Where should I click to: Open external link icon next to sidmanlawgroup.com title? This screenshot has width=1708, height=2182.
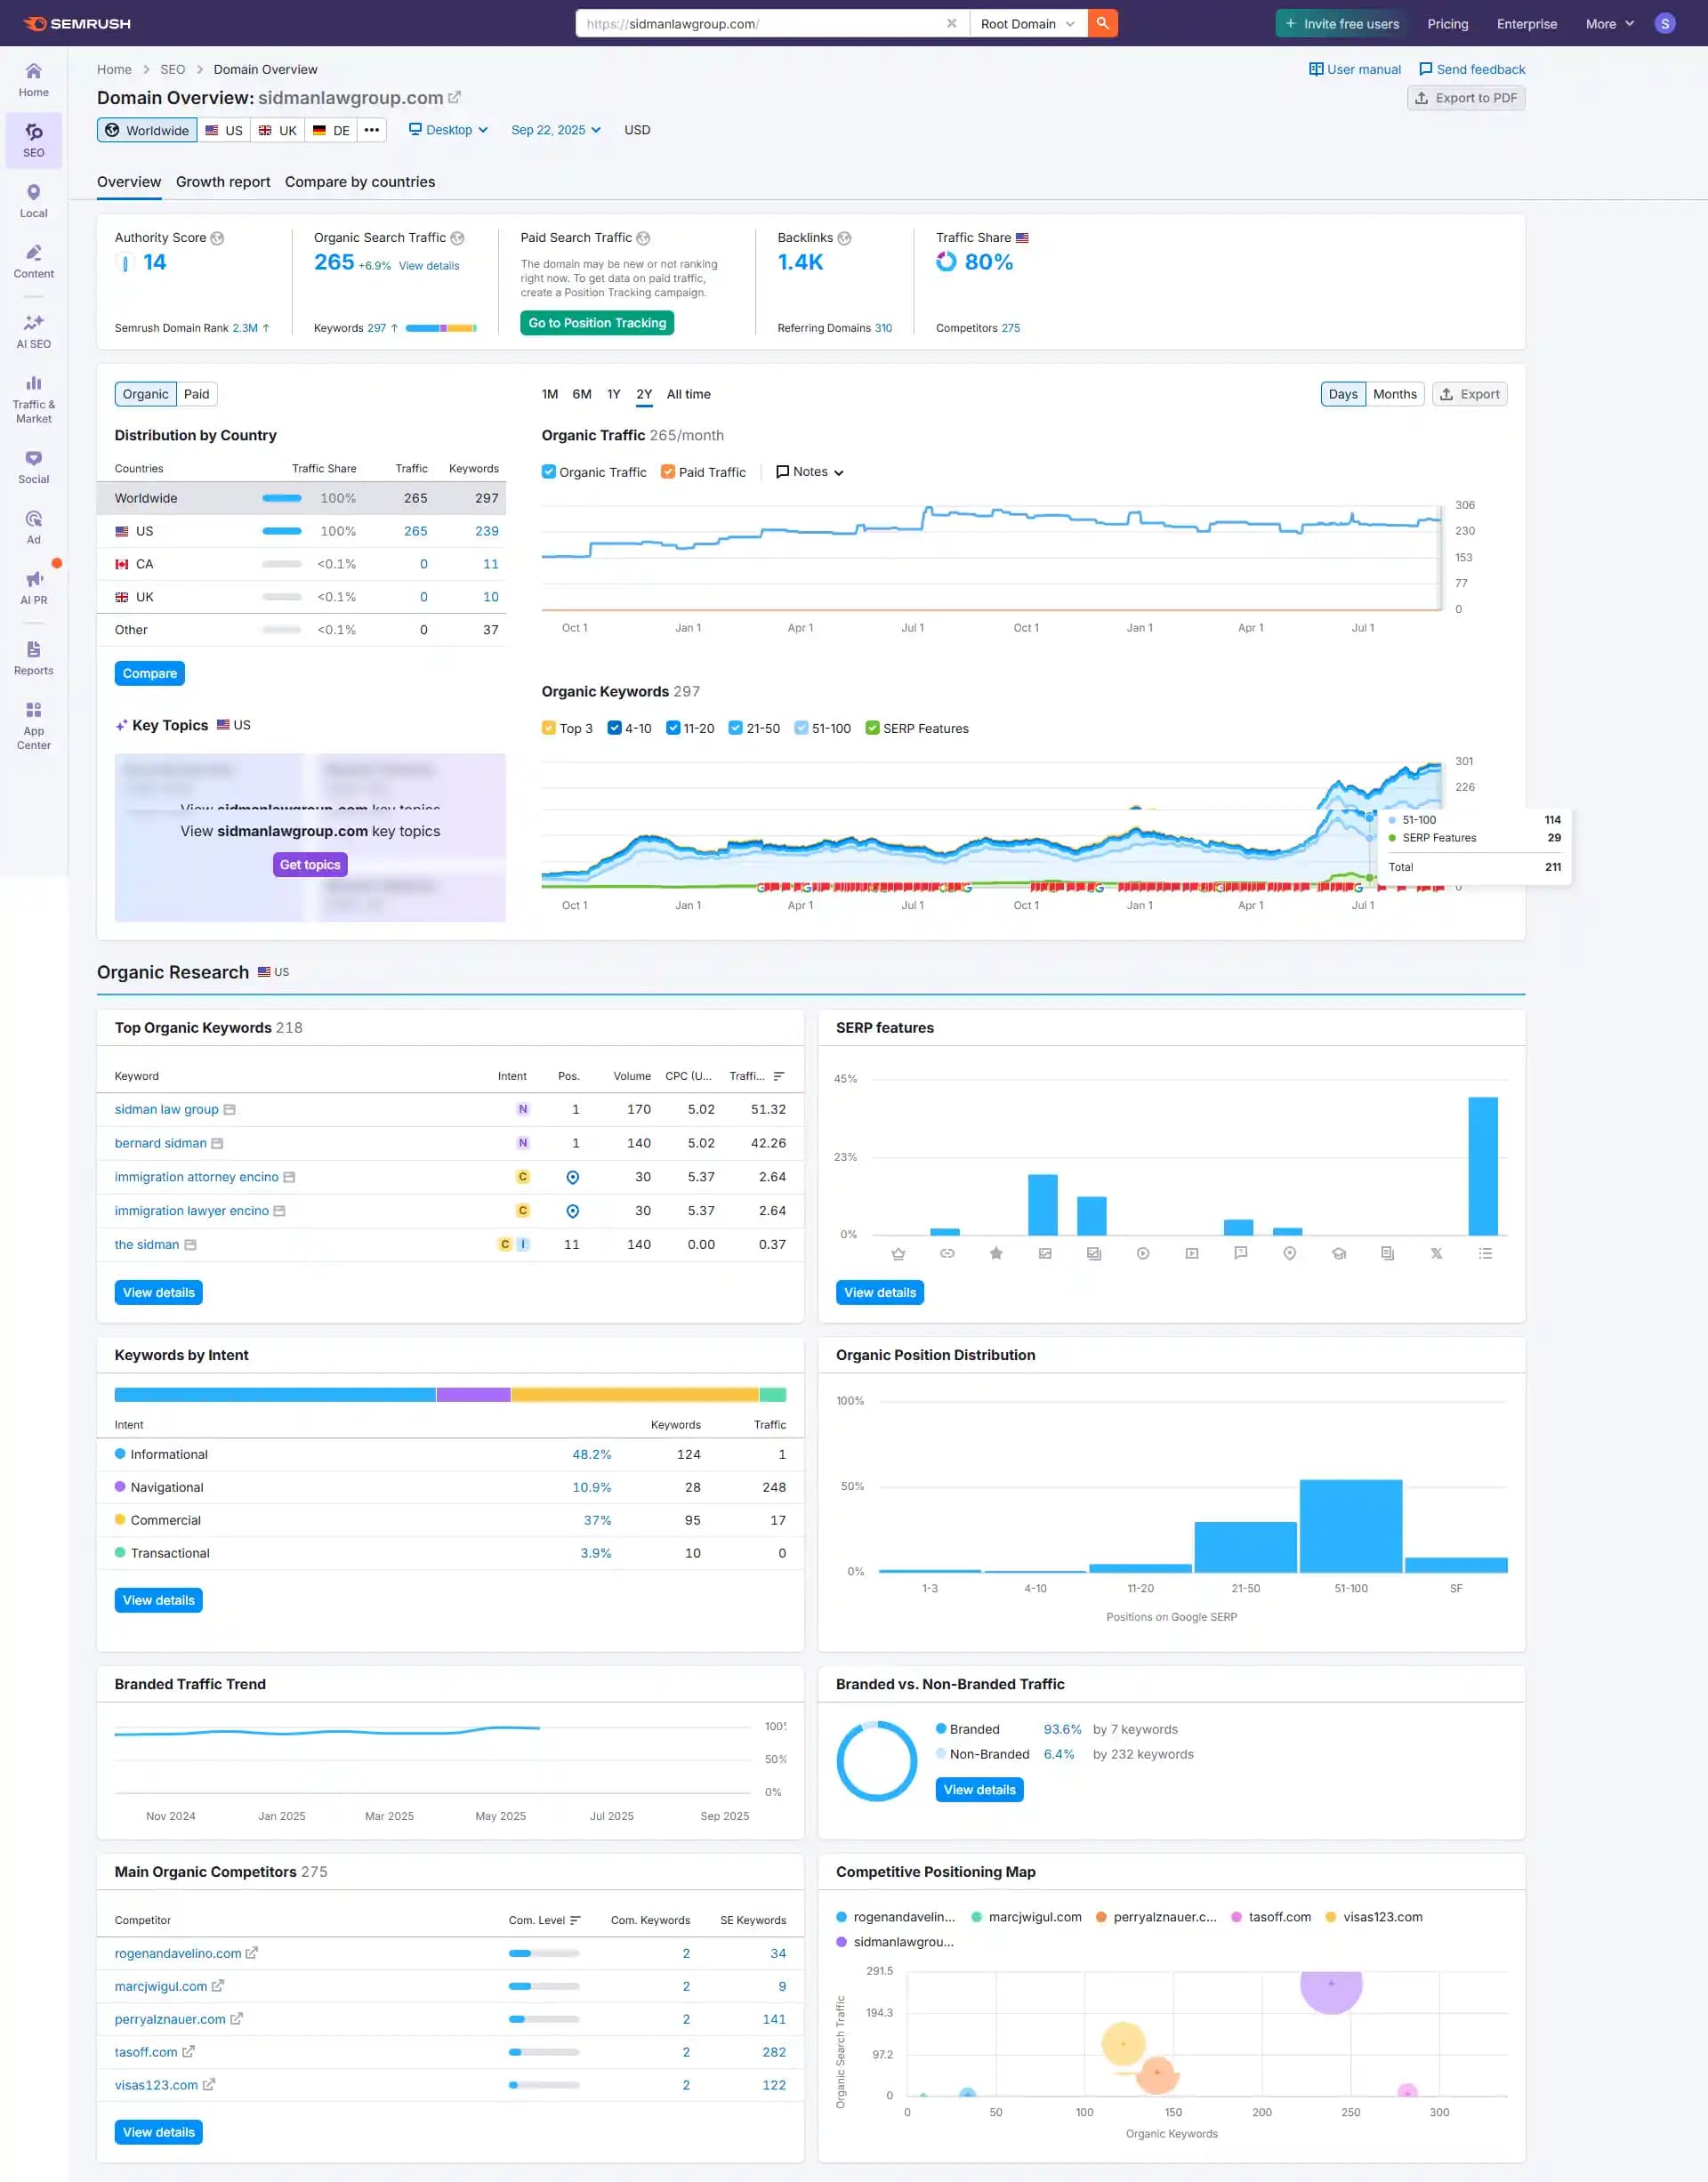coord(454,97)
